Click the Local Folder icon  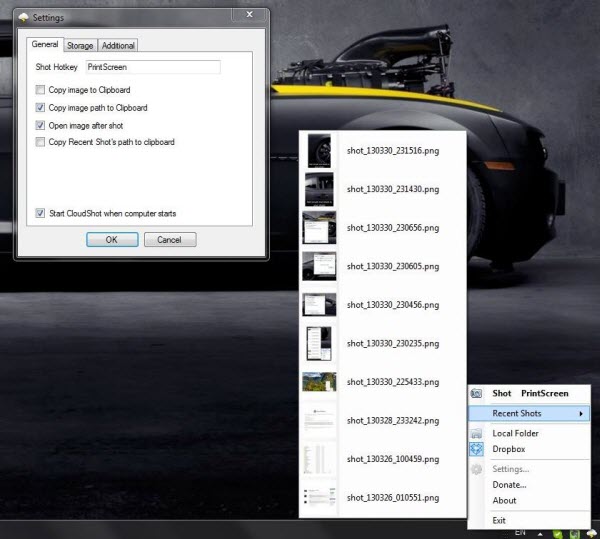point(477,433)
